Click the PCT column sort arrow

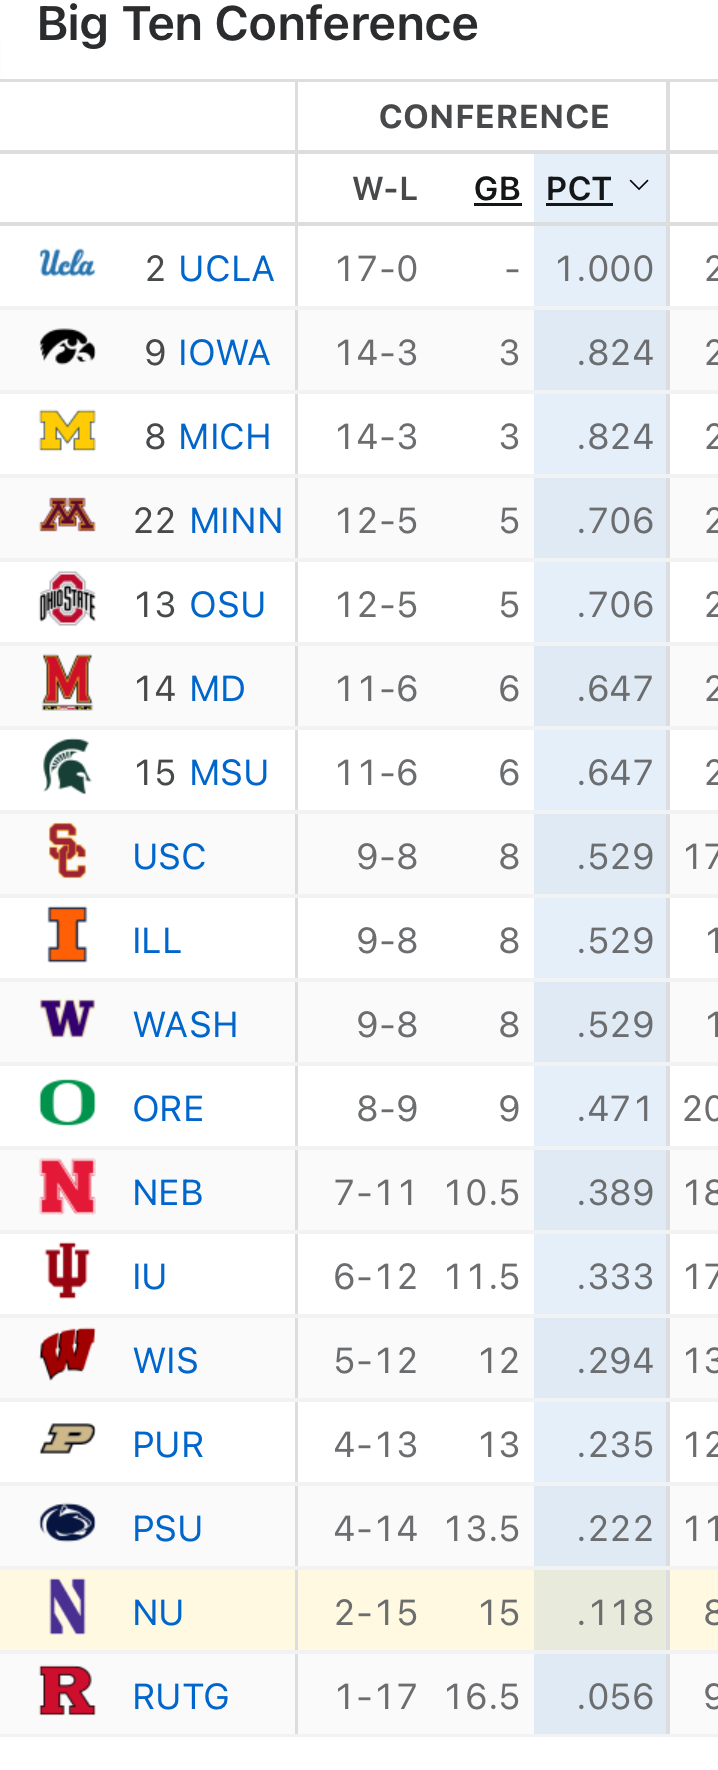(639, 186)
